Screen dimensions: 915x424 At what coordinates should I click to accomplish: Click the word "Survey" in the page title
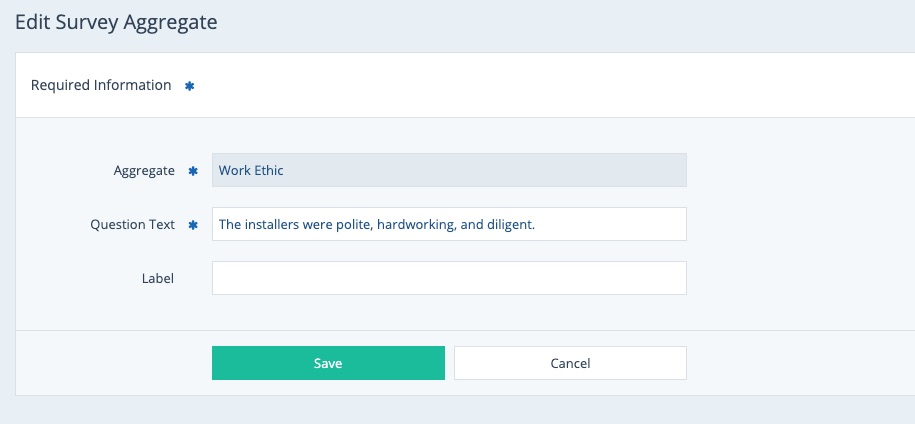pos(88,21)
